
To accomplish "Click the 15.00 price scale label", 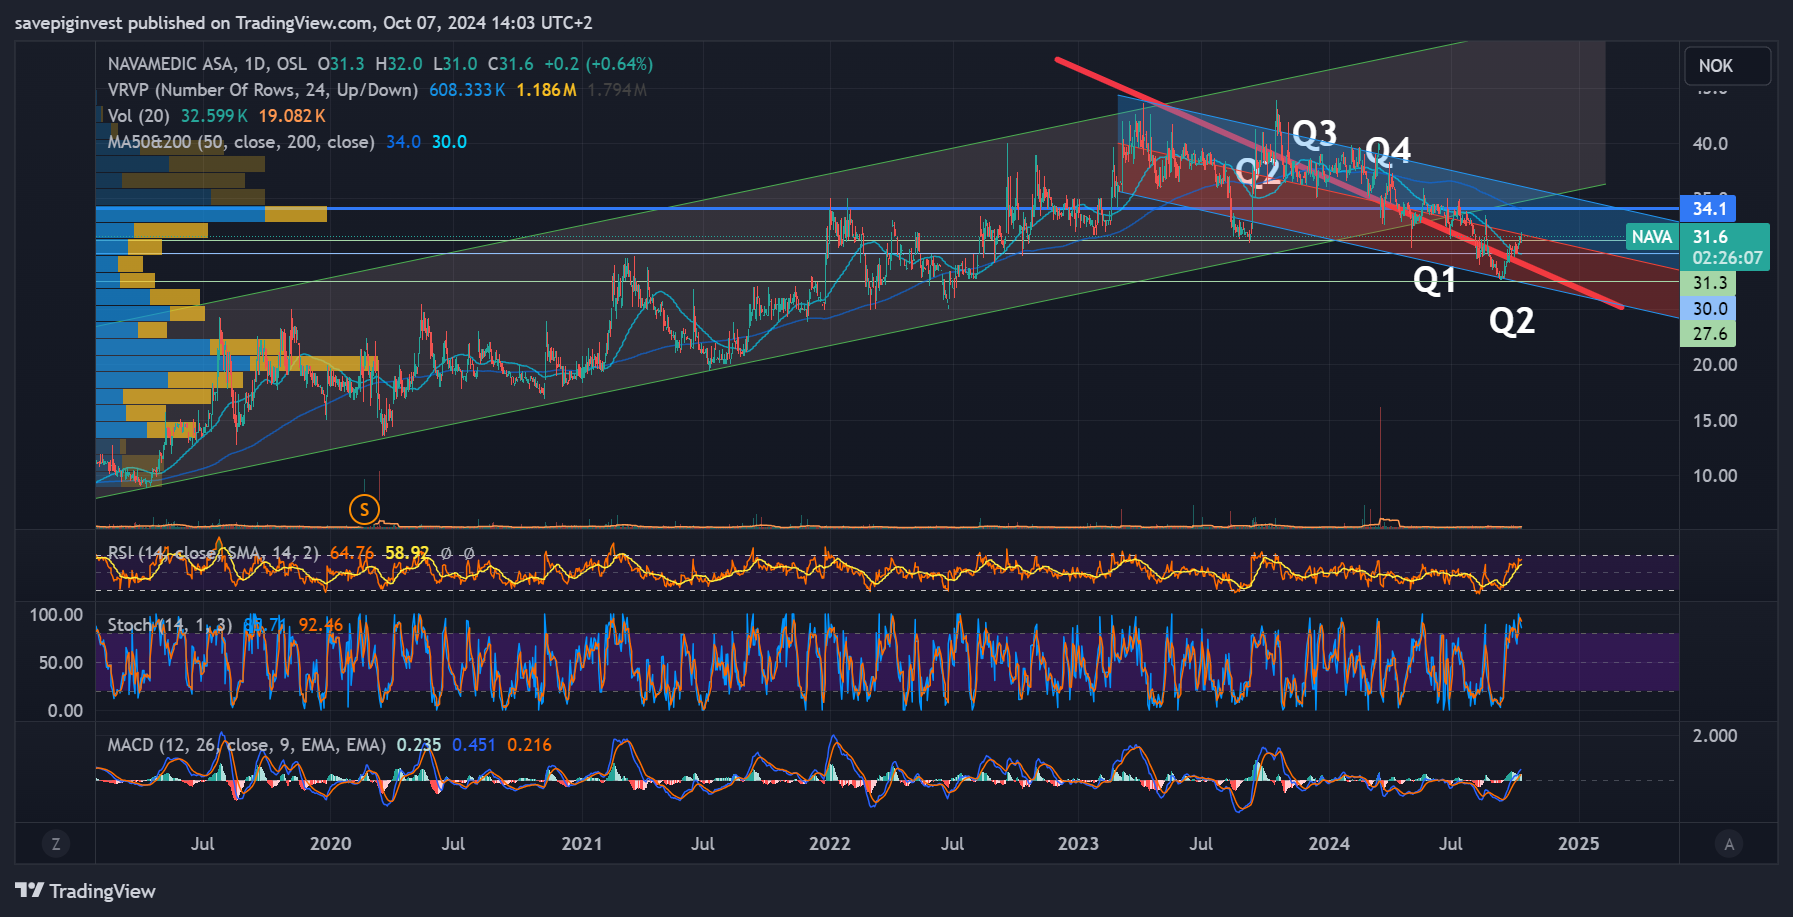I will click(x=1715, y=421).
